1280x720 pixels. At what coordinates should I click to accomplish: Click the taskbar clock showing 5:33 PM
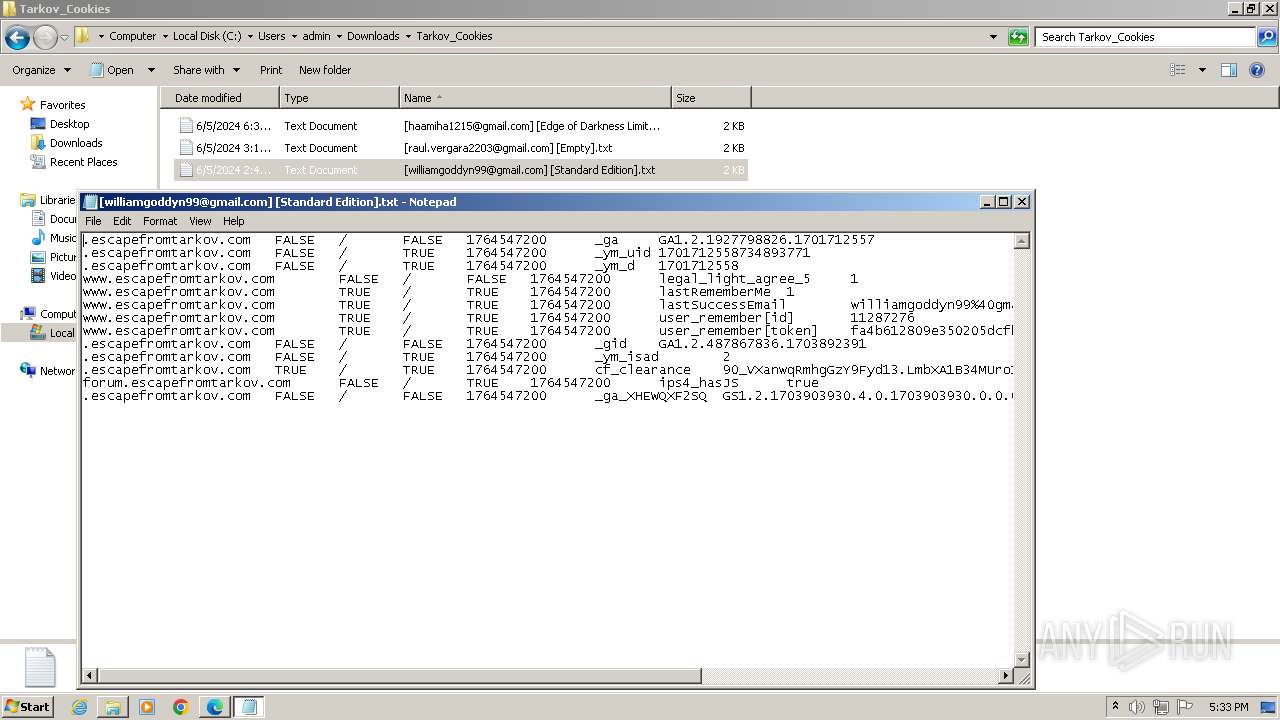point(1229,707)
